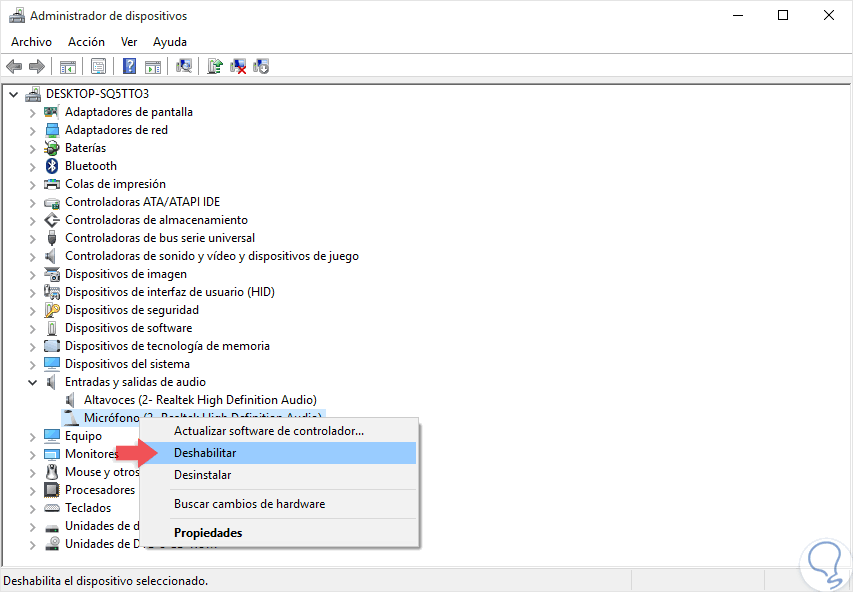The image size is (853, 592).
Task: Click the Procesadores chip icon
Action: click(x=52, y=490)
